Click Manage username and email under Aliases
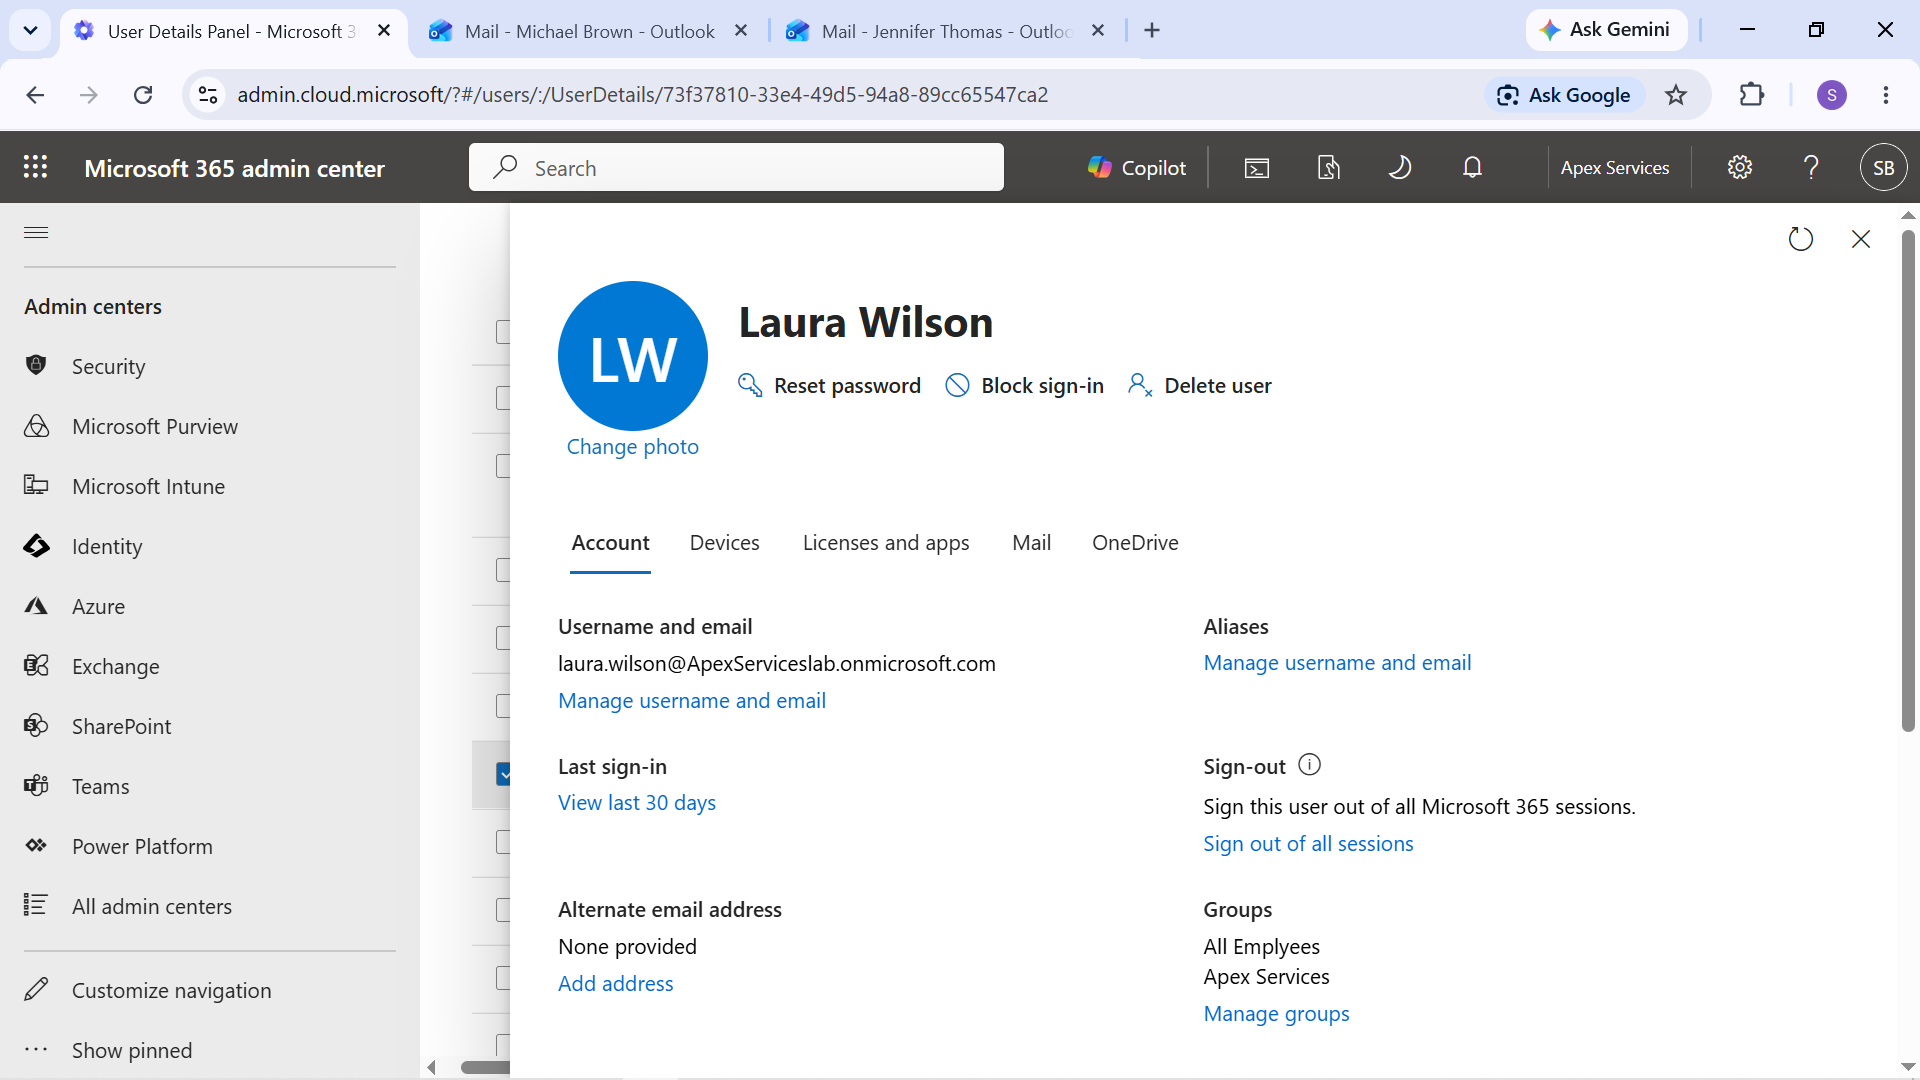The image size is (1920, 1080). tap(1337, 663)
